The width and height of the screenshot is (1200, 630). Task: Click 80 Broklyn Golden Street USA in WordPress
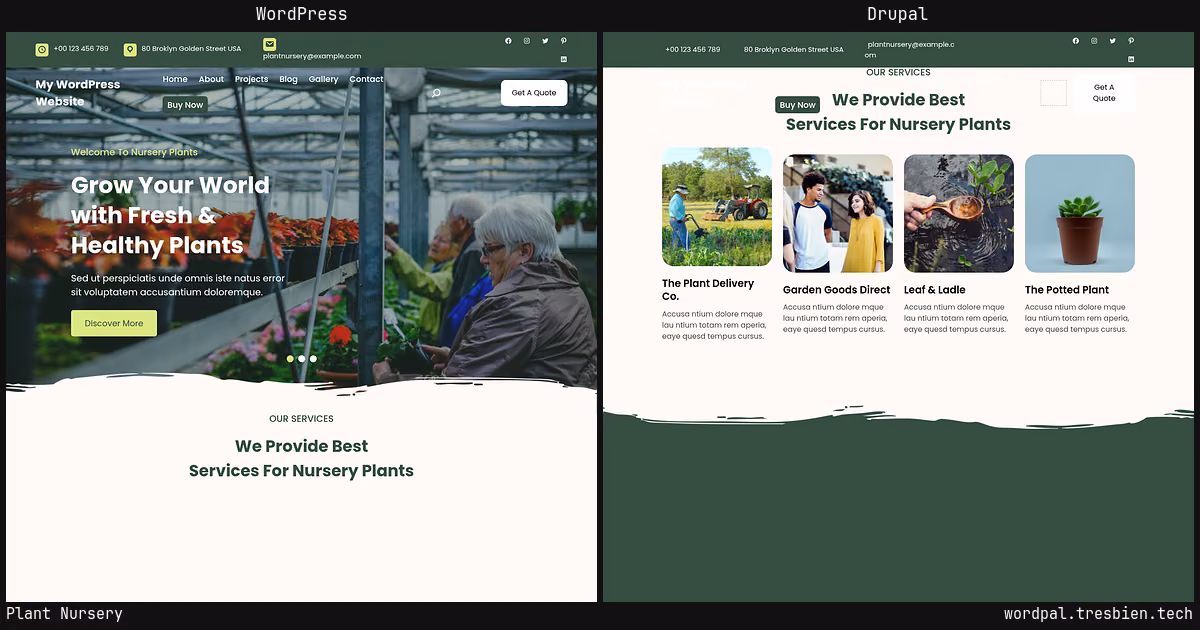(191, 49)
